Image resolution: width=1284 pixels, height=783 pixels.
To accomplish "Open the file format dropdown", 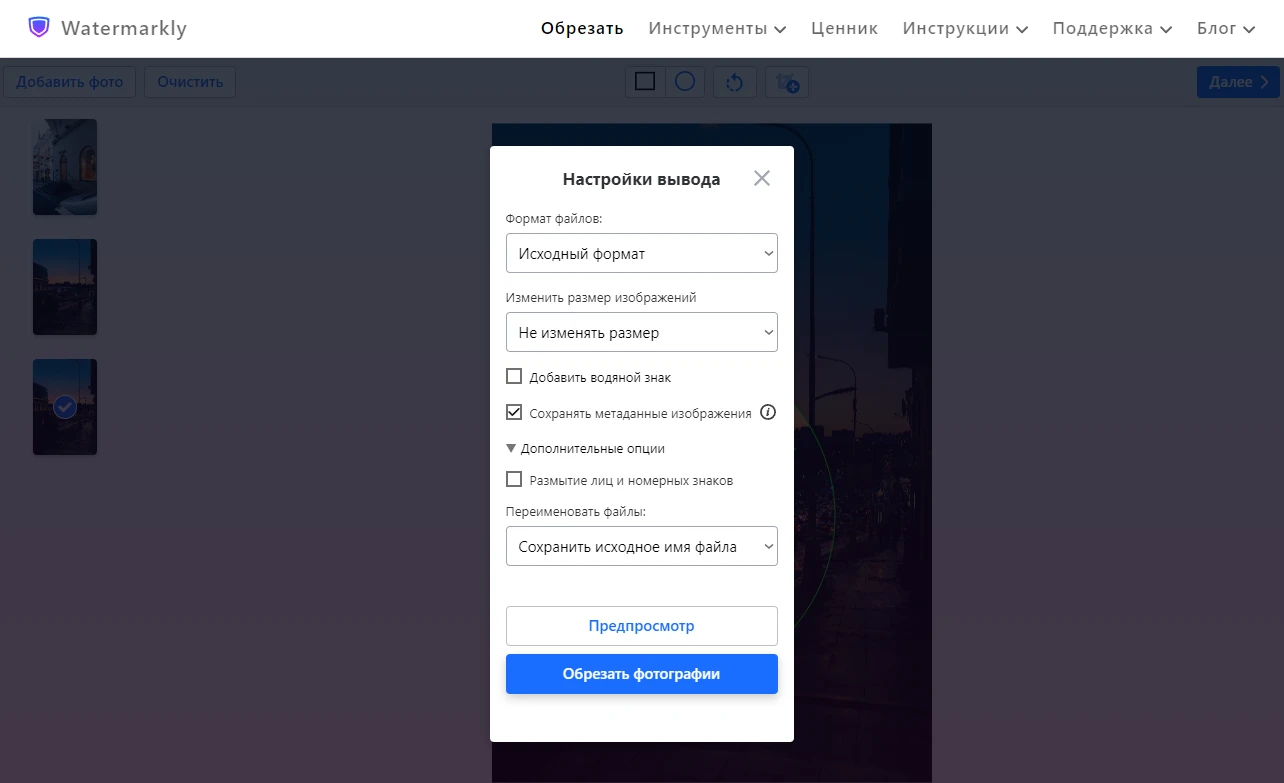I will pos(642,253).
